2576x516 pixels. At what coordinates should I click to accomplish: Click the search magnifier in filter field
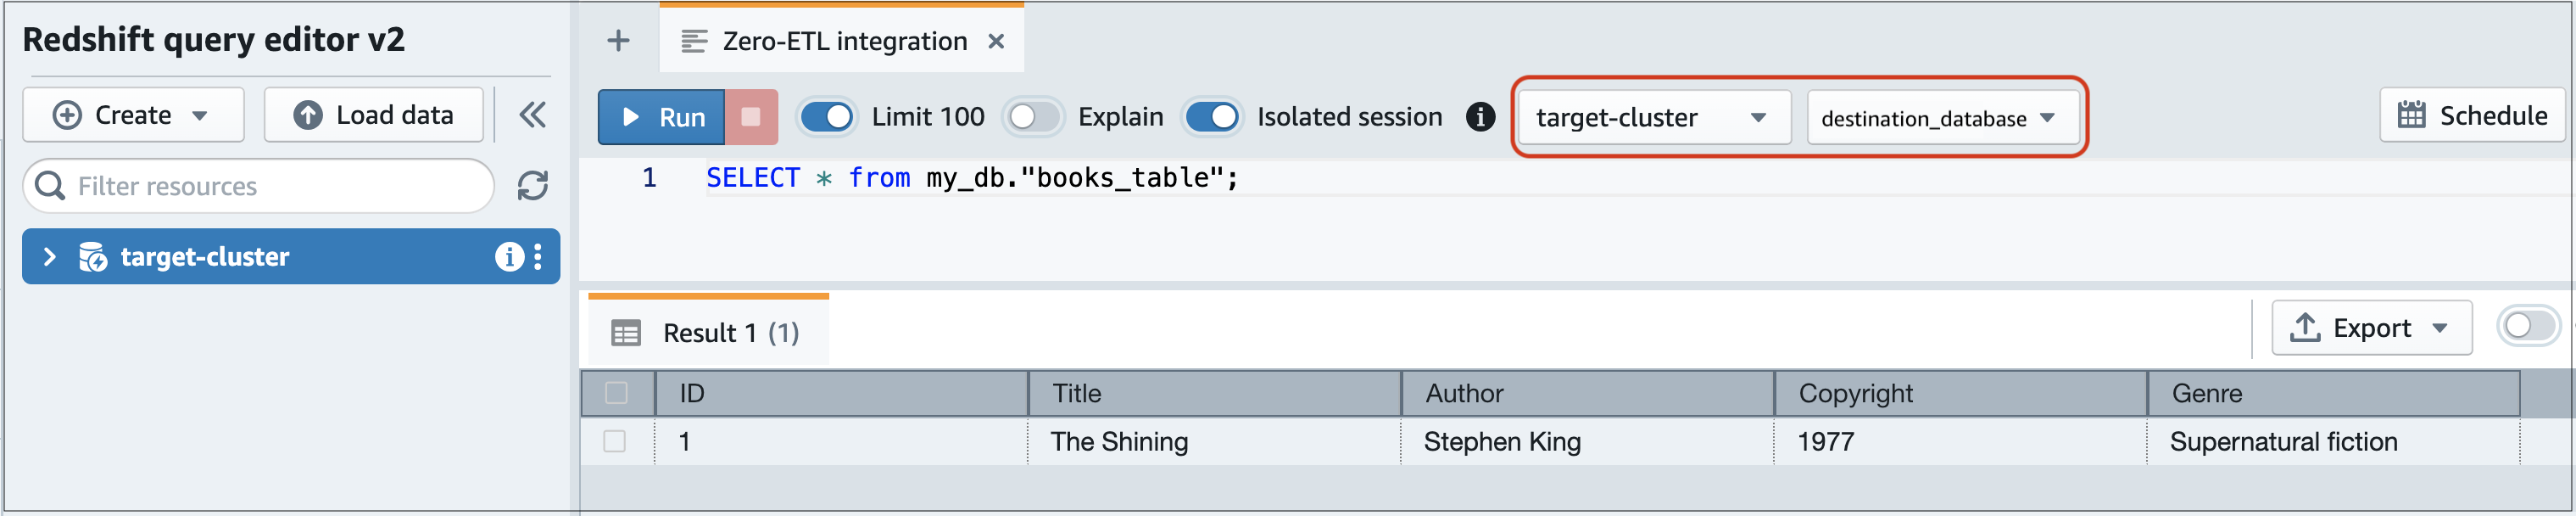[51, 186]
